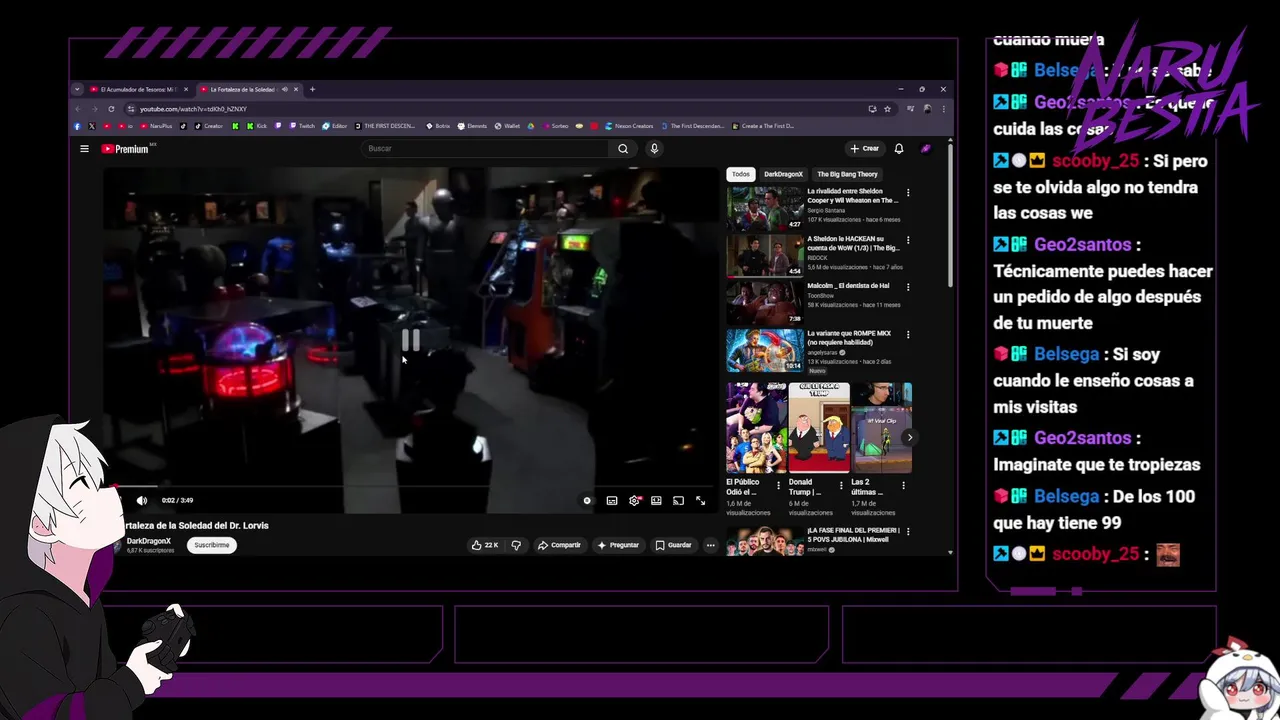Image resolution: width=1280 pixels, height=720 pixels.
Task: Like the video with 22 K likes
Action: click(x=485, y=545)
